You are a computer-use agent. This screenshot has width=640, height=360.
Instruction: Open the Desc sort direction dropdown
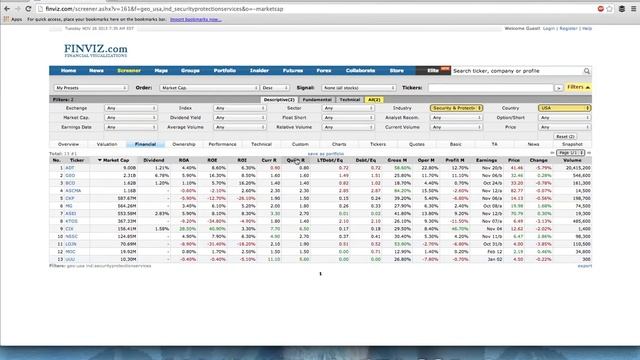click(x=275, y=88)
